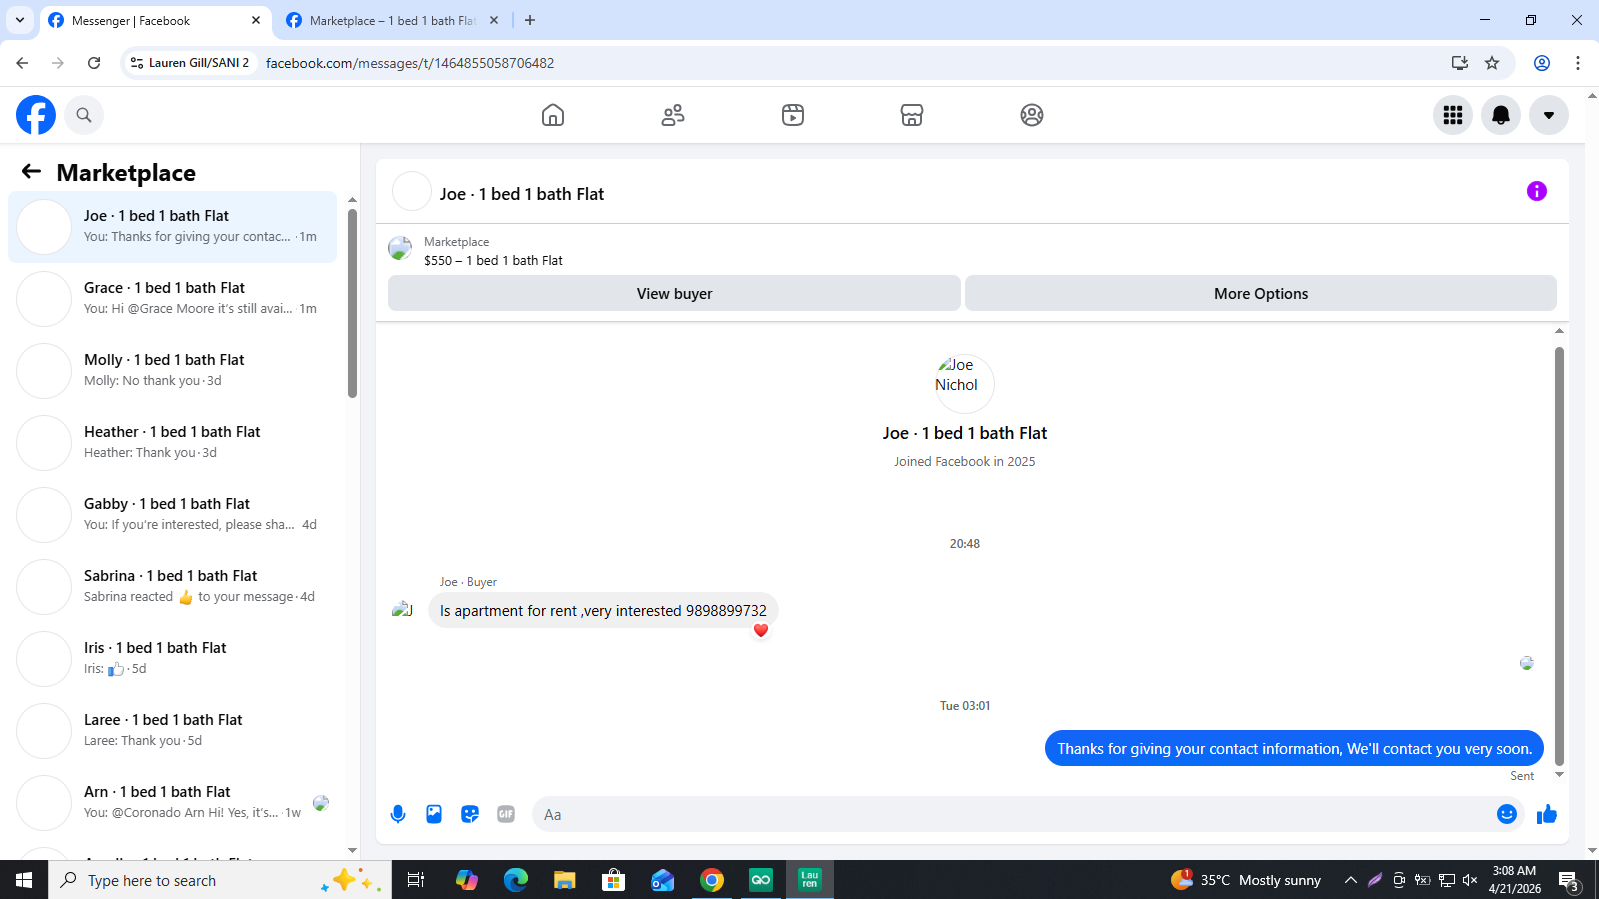The image size is (1599, 899).
Task: Click the address bar URL
Action: click(410, 63)
